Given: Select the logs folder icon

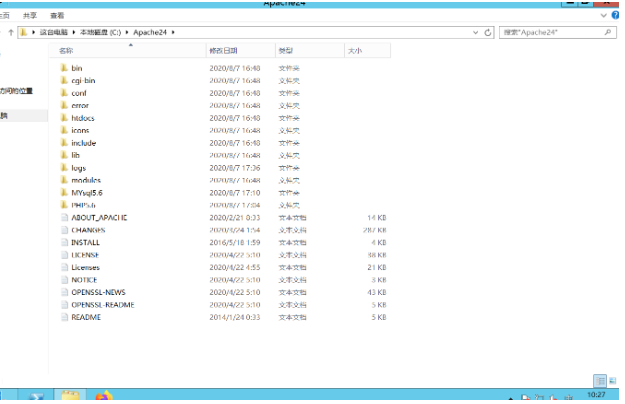Looking at the screenshot, I should (x=64, y=168).
